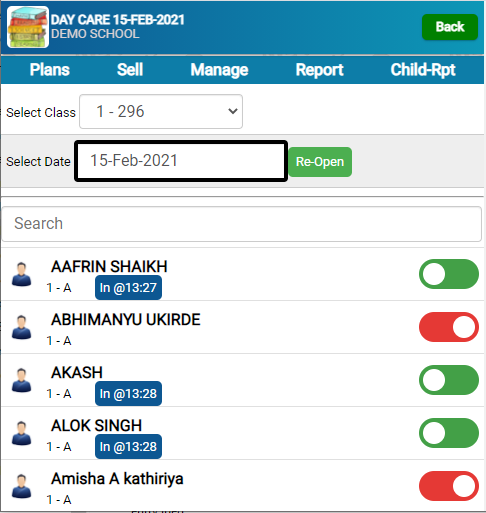Click AKASH's In @13:28 time badge
This screenshot has width=486, height=513.
128,394
